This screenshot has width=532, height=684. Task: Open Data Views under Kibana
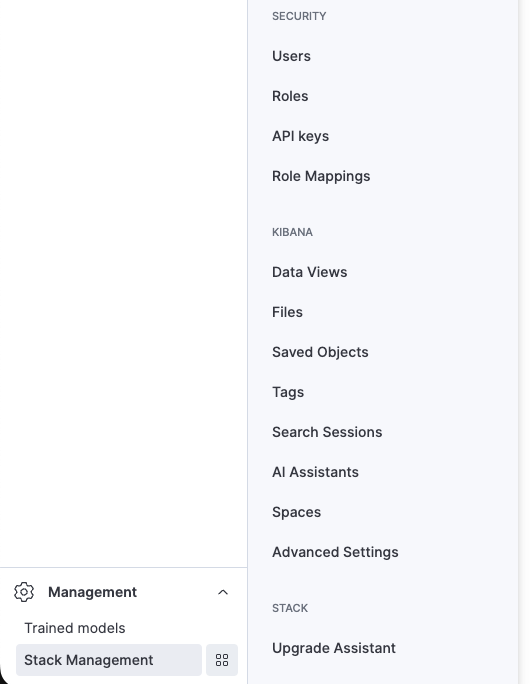point(310,272)
